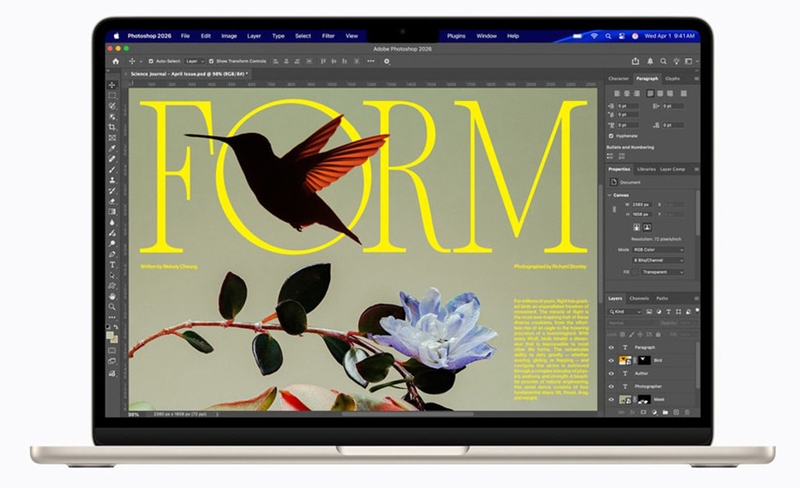This screenshot has height=488, width=800.
Task: Click the canvas Fill color swatch
Action: click(635, 272)
